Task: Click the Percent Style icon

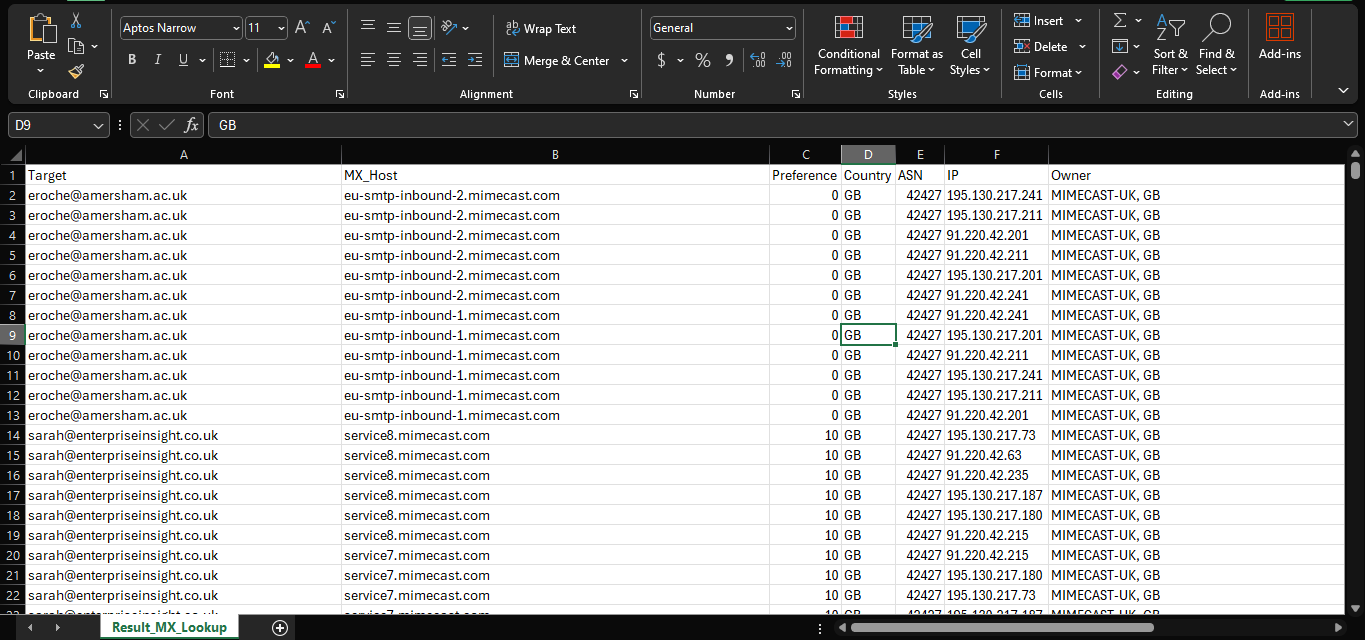Action: 702,60
